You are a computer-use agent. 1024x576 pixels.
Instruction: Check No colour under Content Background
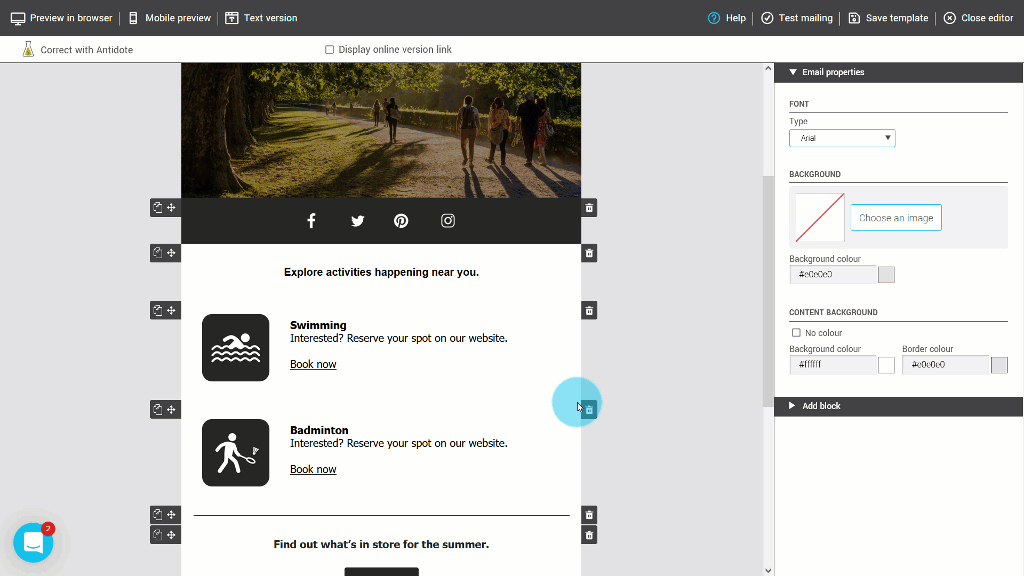(x=796, y=332)
